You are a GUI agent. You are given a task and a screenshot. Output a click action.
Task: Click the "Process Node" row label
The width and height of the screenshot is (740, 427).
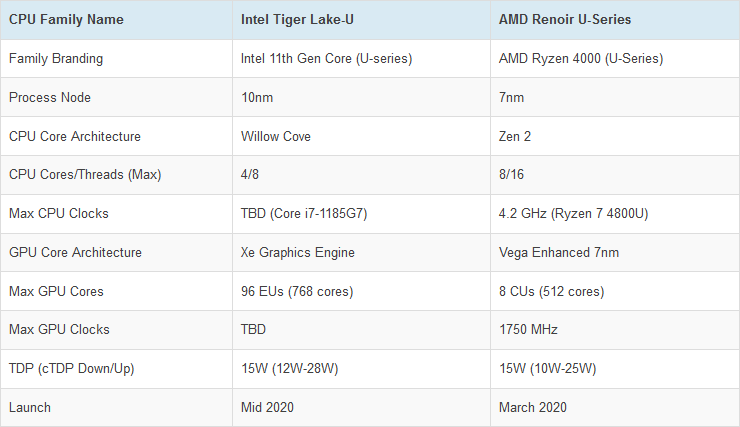click(x=50, y=97)
